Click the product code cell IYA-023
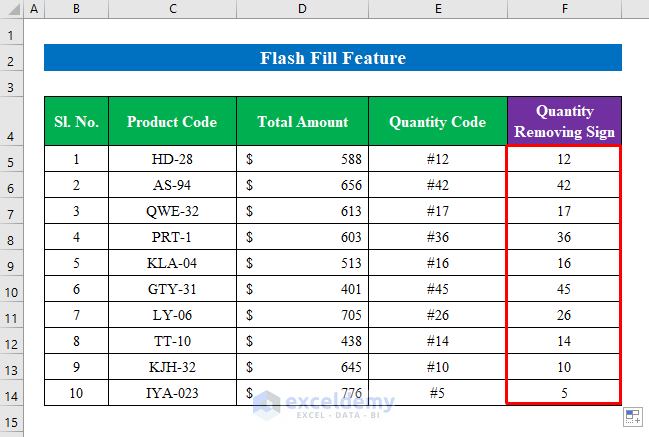This screenshot has height=437, width=649. pyautogui.click(x=172, y=393)
